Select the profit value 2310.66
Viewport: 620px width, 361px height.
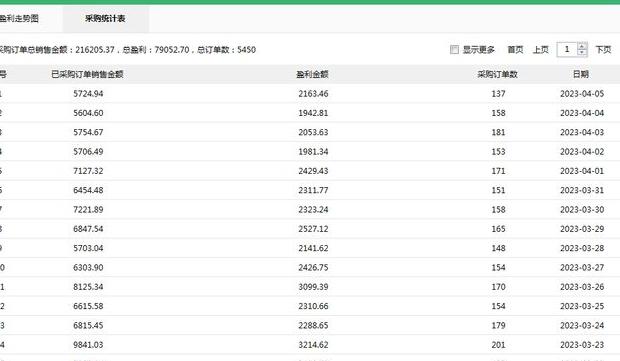coord(313,307)
